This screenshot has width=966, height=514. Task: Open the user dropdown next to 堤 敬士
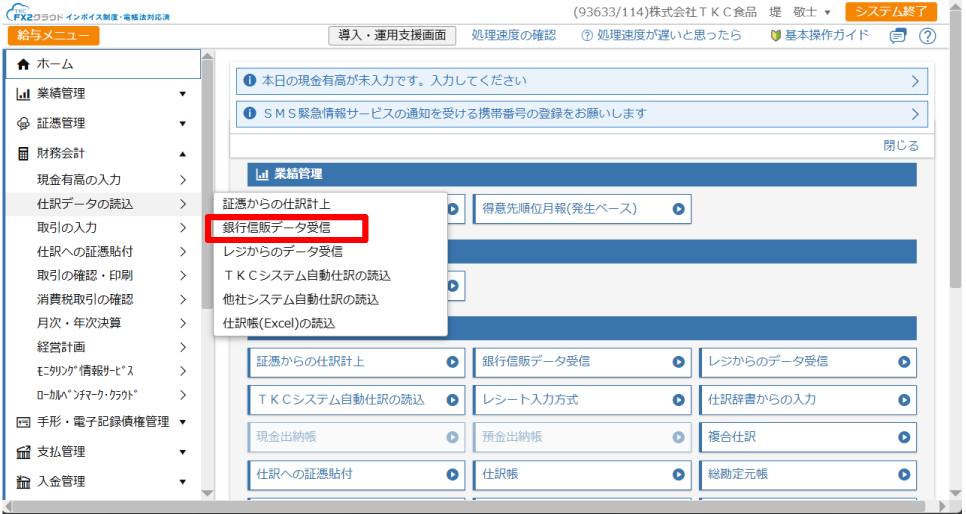(x=827, y=12)
